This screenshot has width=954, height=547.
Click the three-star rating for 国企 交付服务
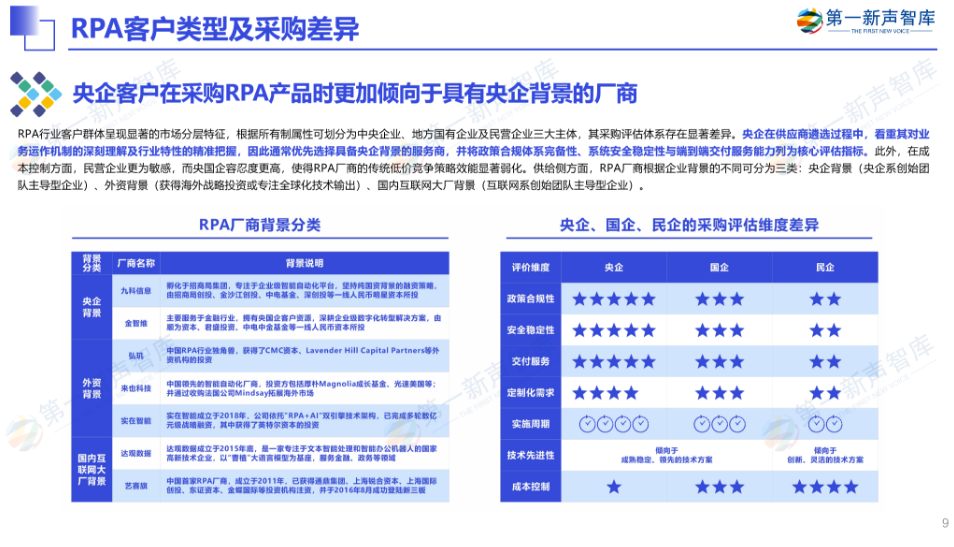720,362
